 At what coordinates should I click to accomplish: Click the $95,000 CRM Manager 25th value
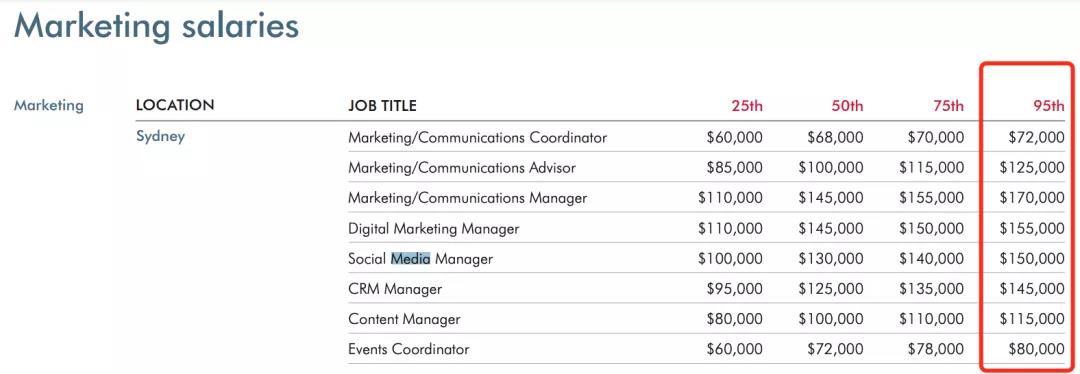tap(734, 289)
